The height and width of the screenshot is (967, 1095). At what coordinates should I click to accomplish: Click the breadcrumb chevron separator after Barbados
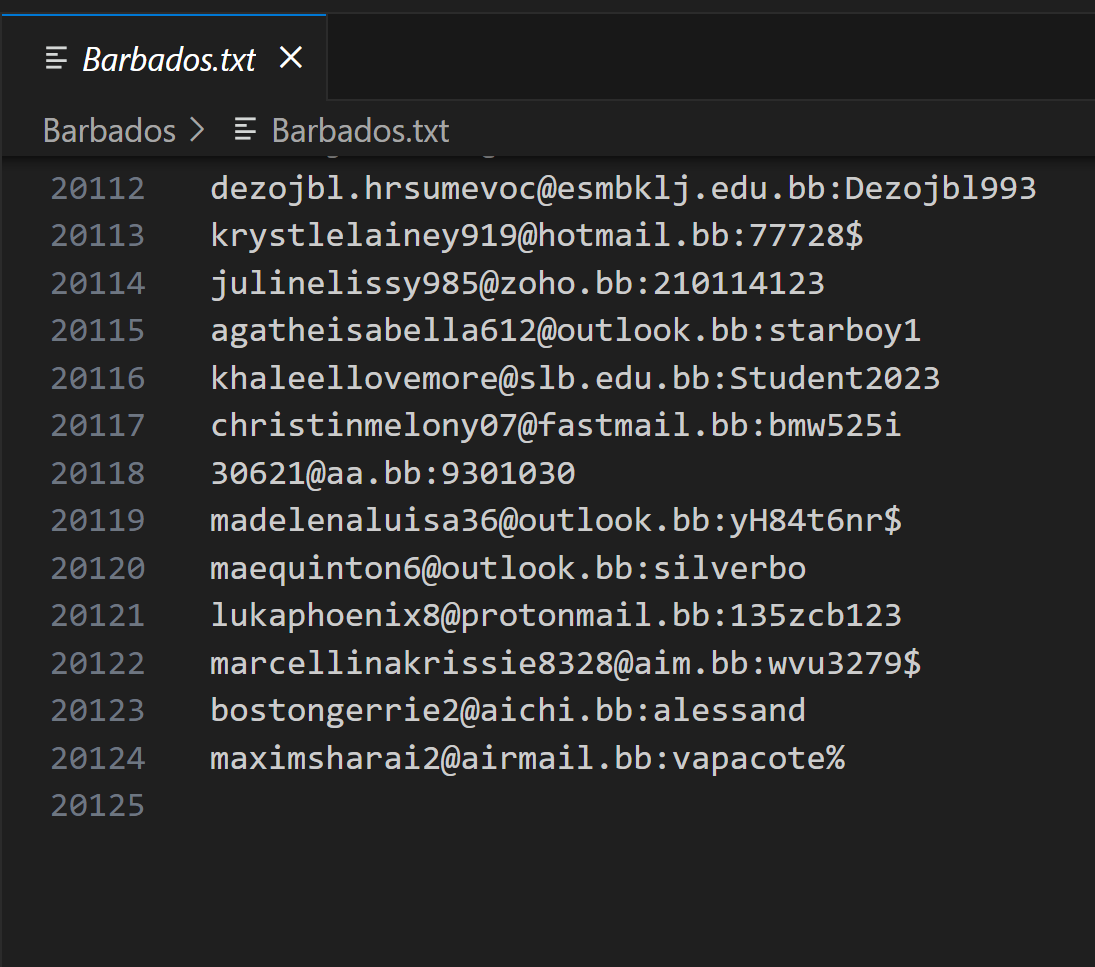(x=197, y=130)
